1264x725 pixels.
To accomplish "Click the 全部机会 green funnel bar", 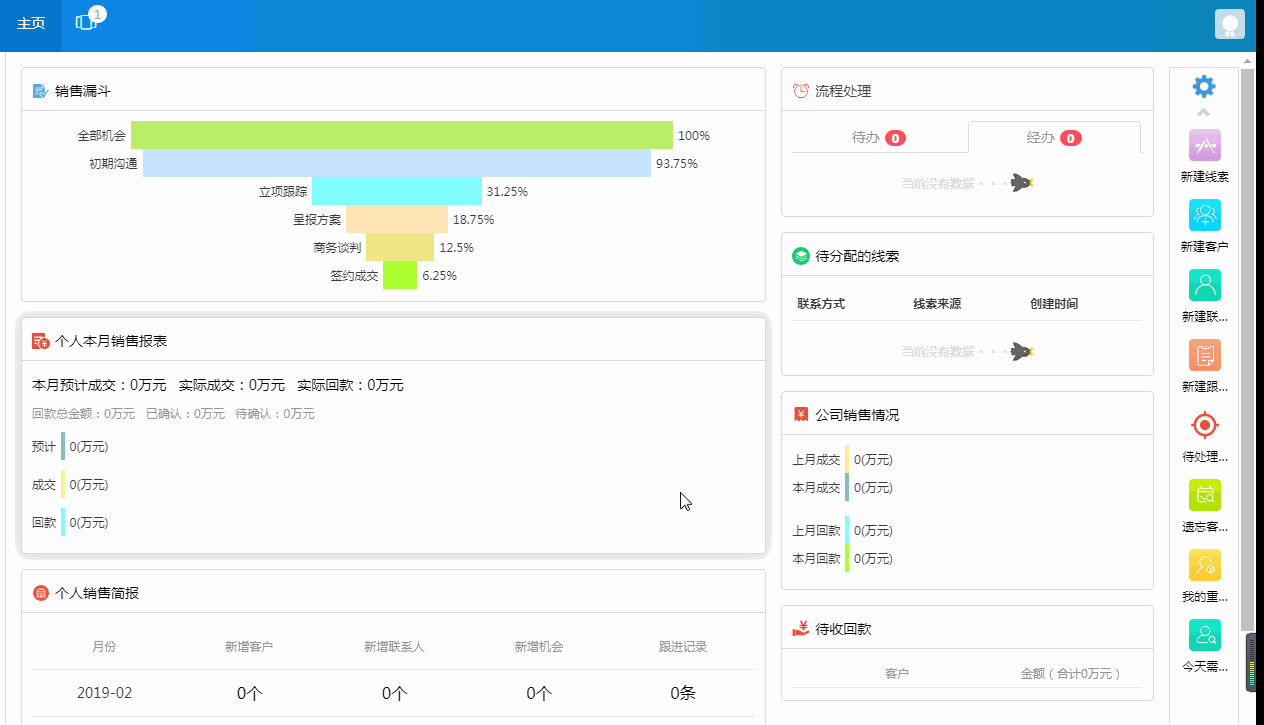I will [401, 135].
